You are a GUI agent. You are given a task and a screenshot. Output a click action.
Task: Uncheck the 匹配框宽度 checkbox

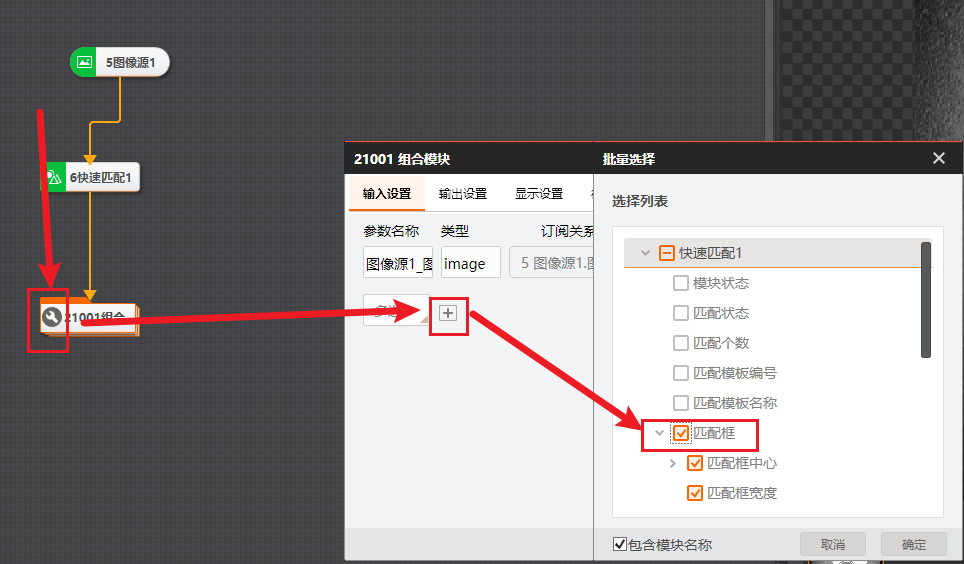click(695, 493)
